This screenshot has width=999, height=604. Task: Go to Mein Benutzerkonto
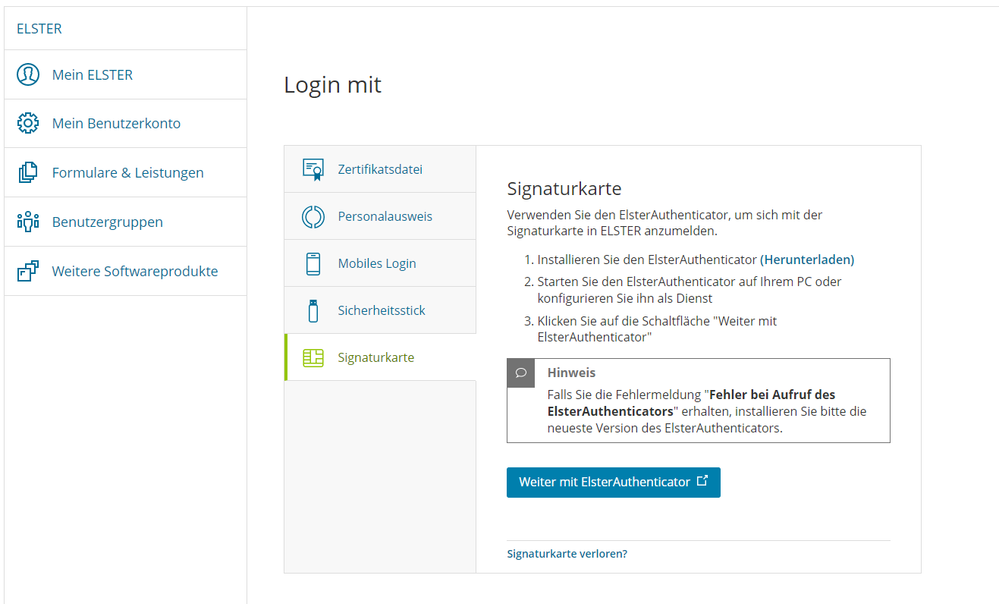[x=126, y=123]
